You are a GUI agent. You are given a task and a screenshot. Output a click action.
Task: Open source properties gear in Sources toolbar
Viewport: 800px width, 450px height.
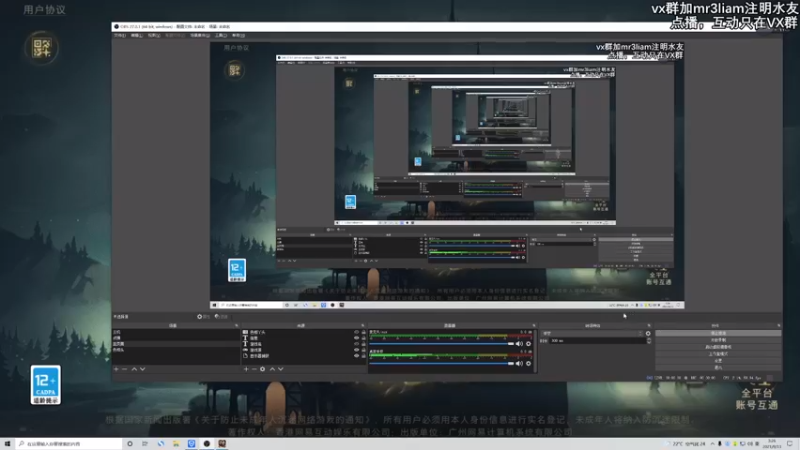point(262,369)
